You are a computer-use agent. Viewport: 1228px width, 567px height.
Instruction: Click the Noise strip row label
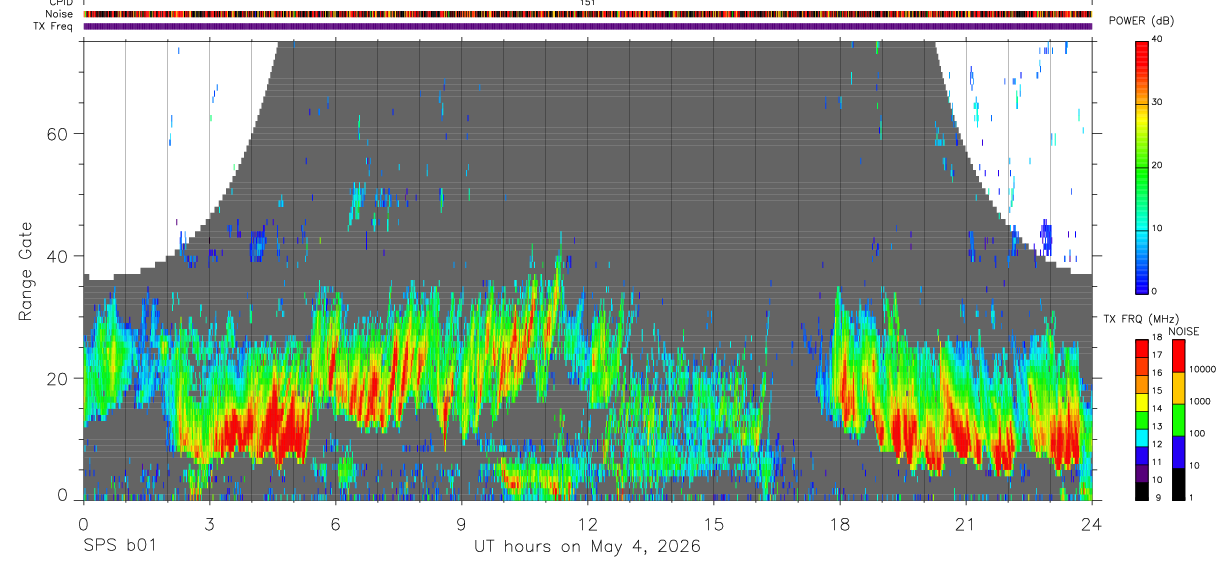pyautogui.click(x=59, y=14)
